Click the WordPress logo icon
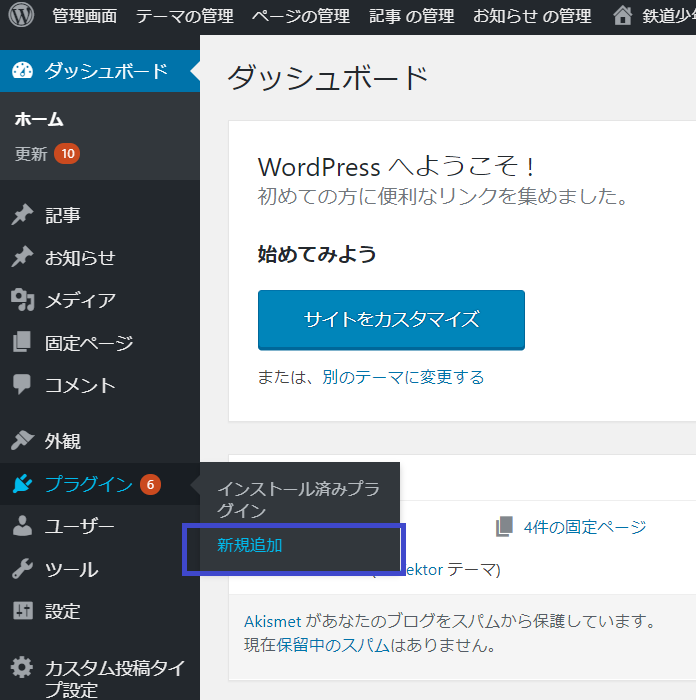The height and width of the screenshot is (700, 696). 21,15
